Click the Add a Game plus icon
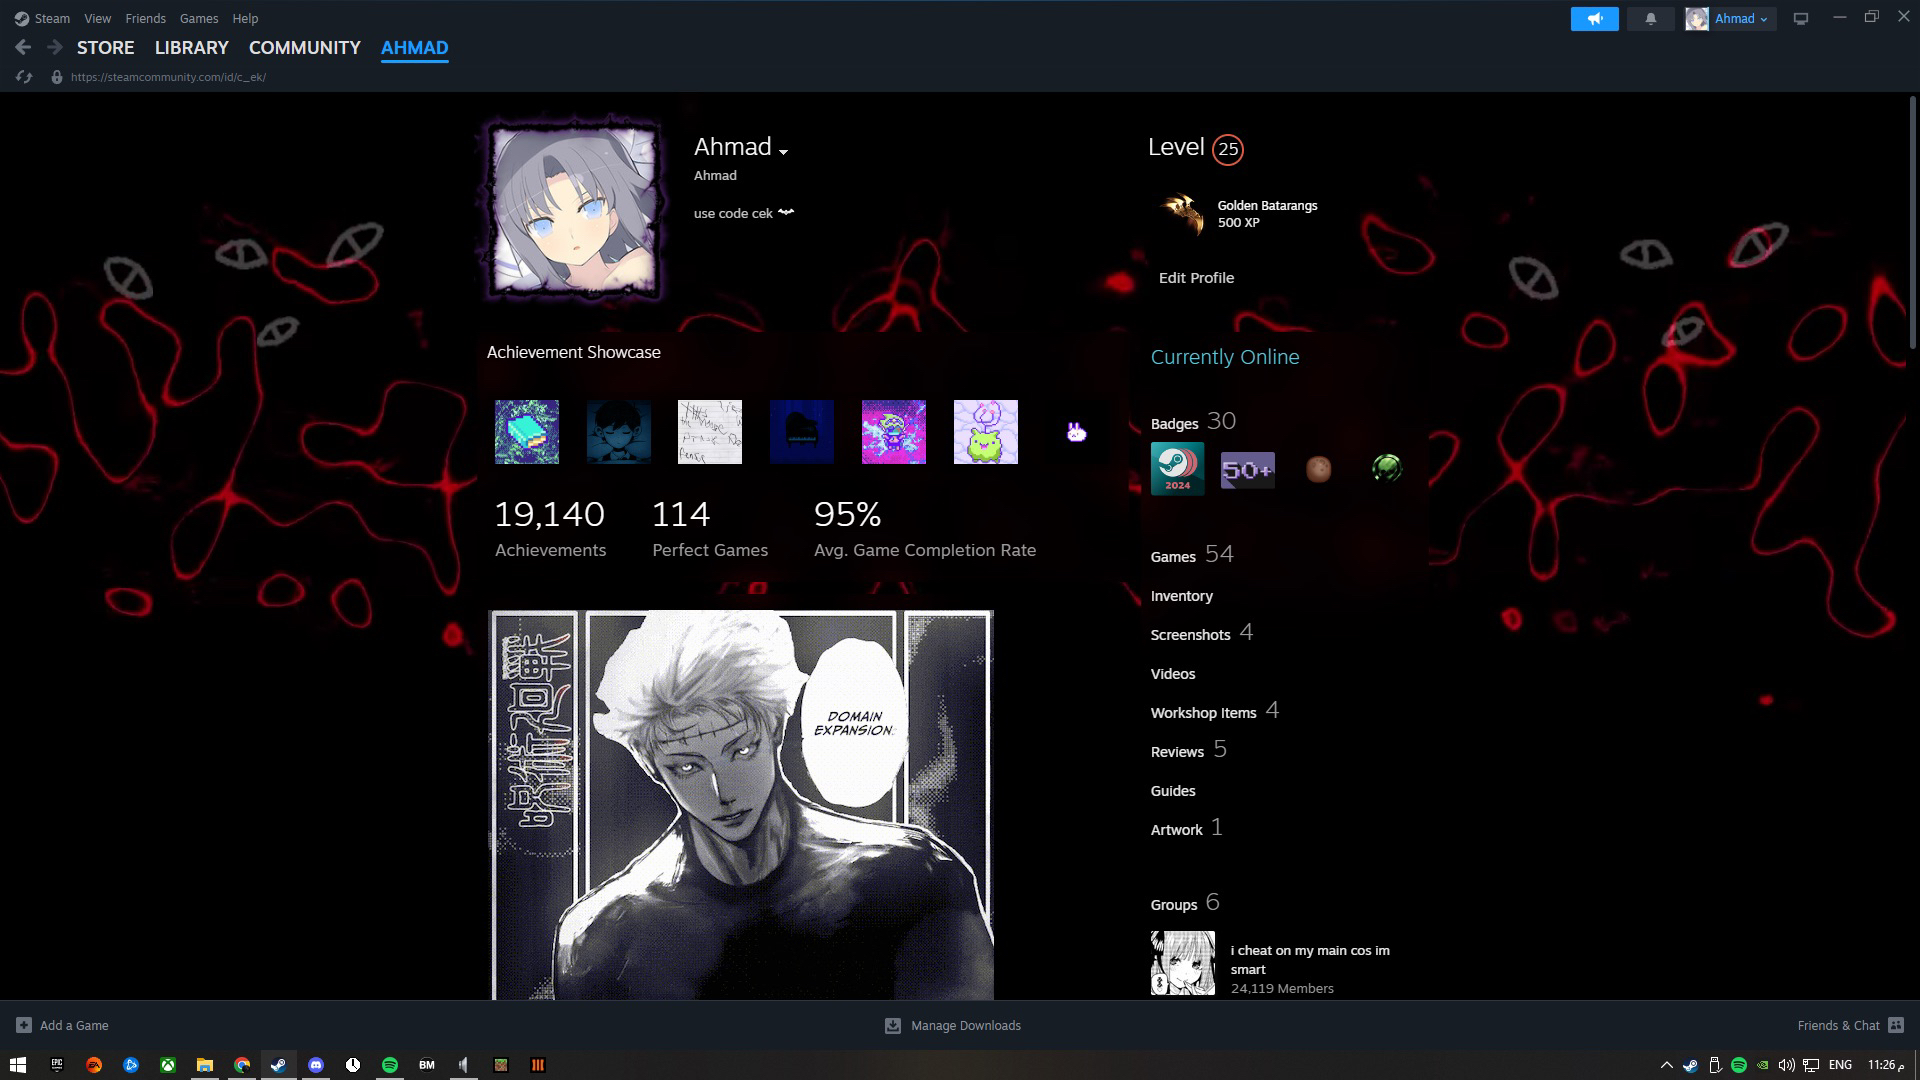 [24, 1025]
